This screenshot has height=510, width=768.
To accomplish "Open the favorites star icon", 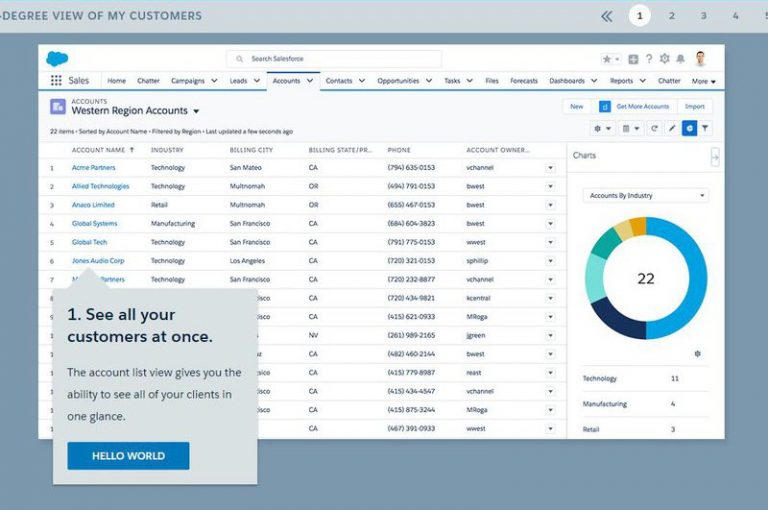I will point(607,59).
